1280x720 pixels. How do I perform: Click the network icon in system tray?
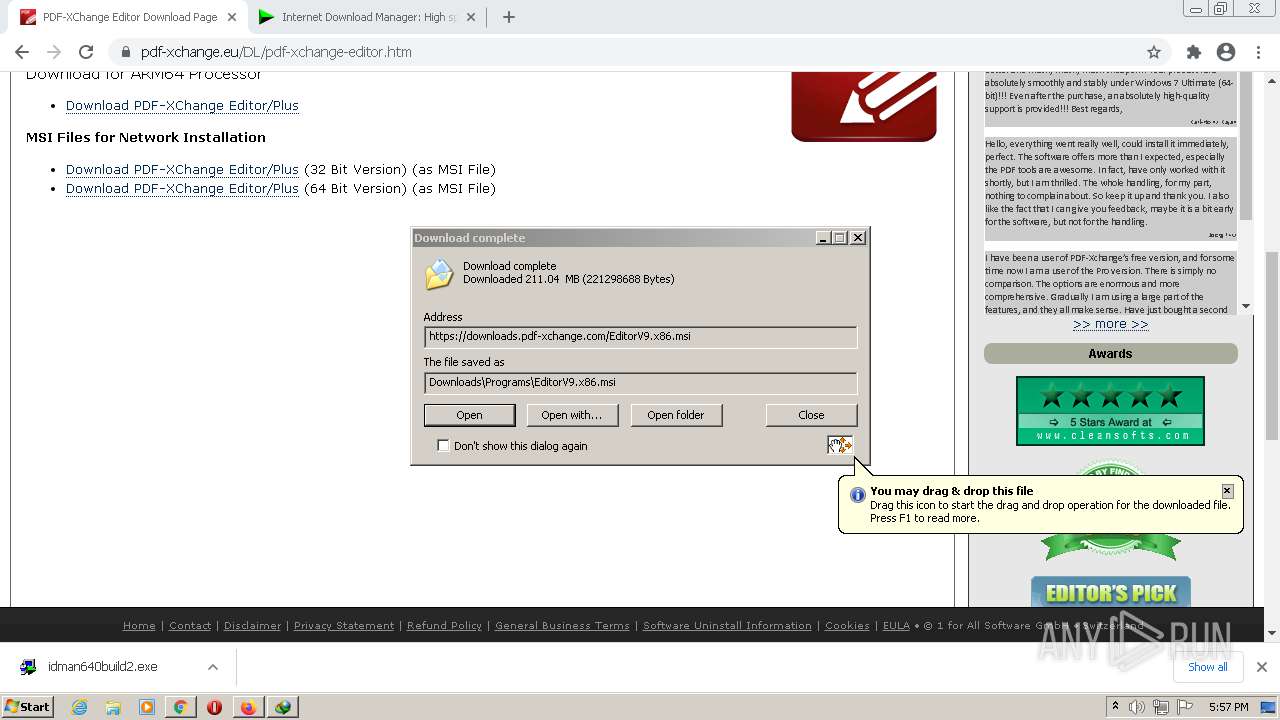1161,707
